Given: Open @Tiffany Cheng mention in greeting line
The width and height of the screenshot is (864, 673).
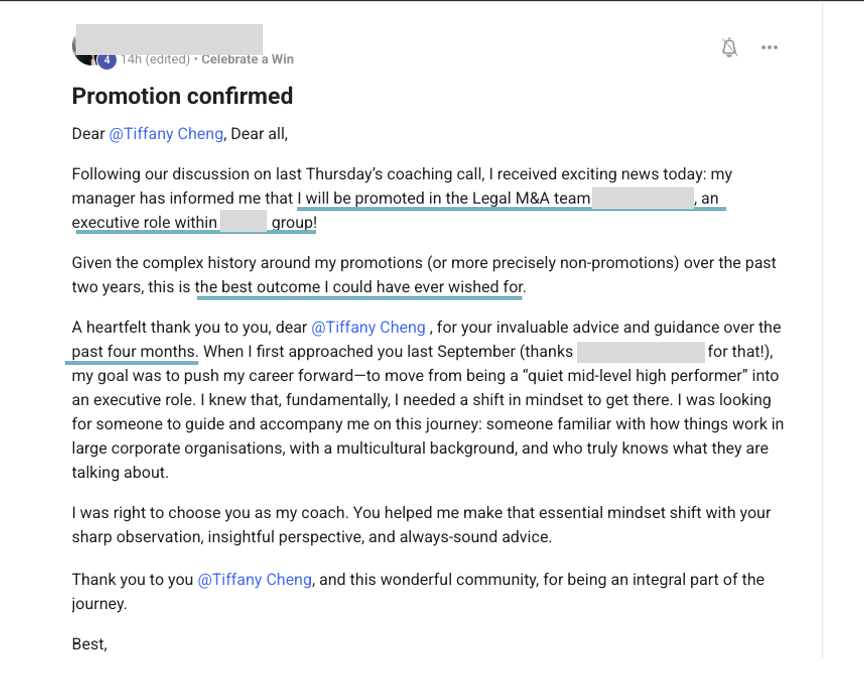Looking at the screenshot, I should click(166, 134).
